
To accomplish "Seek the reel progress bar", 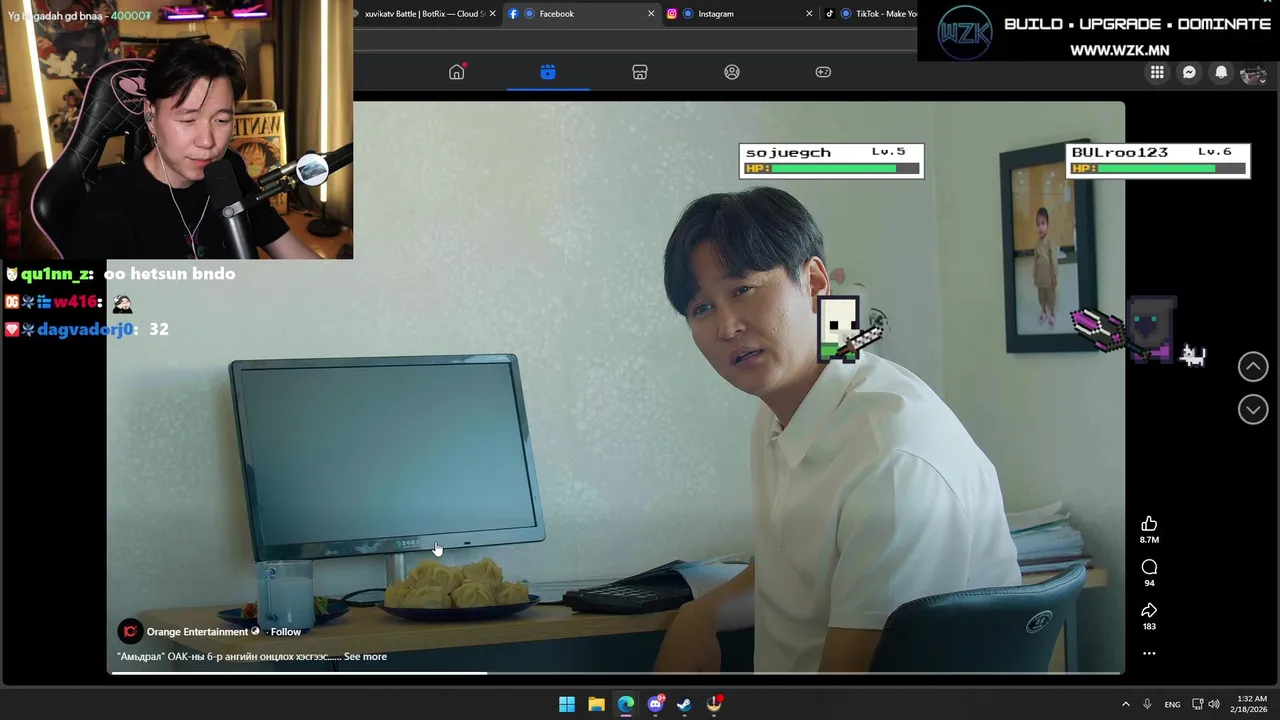I will [616, 673].
